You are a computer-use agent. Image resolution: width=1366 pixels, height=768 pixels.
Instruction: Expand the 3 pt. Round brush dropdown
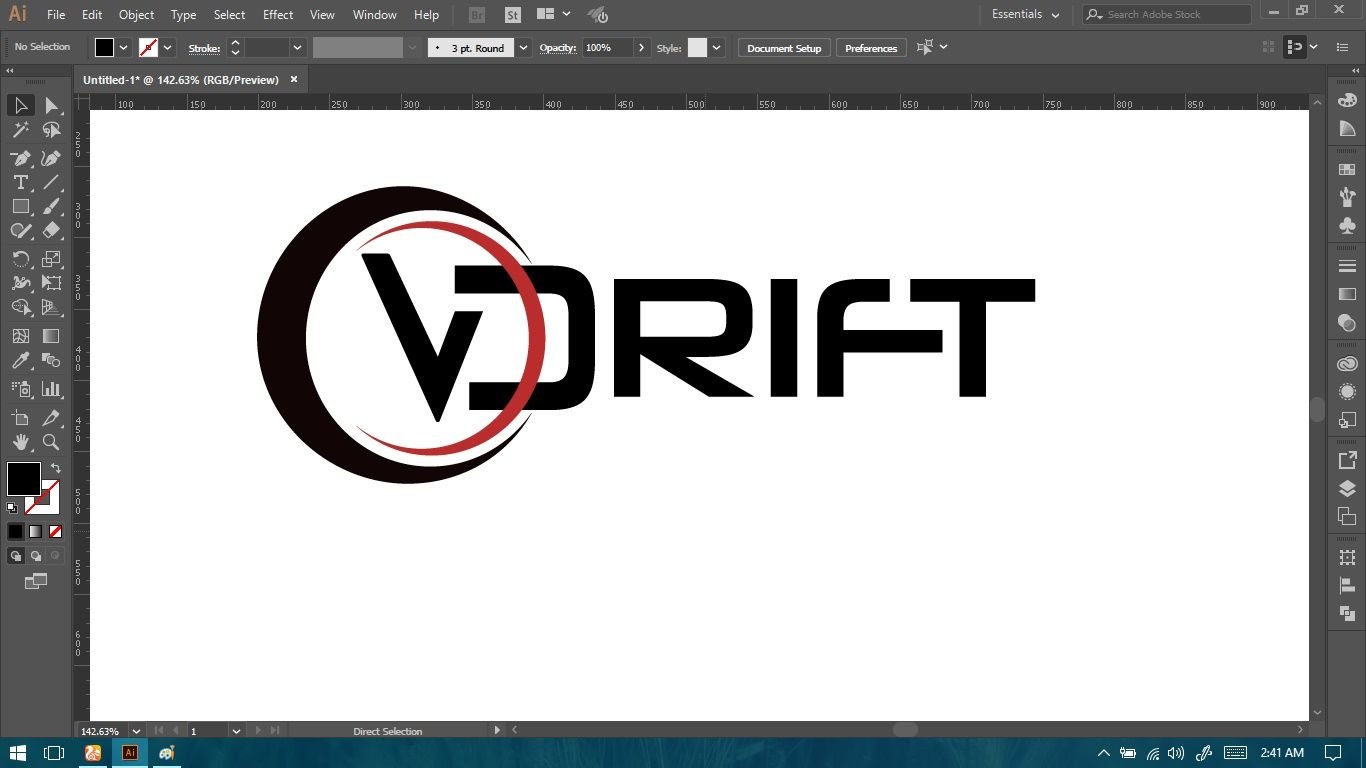(x=523, y=48)
